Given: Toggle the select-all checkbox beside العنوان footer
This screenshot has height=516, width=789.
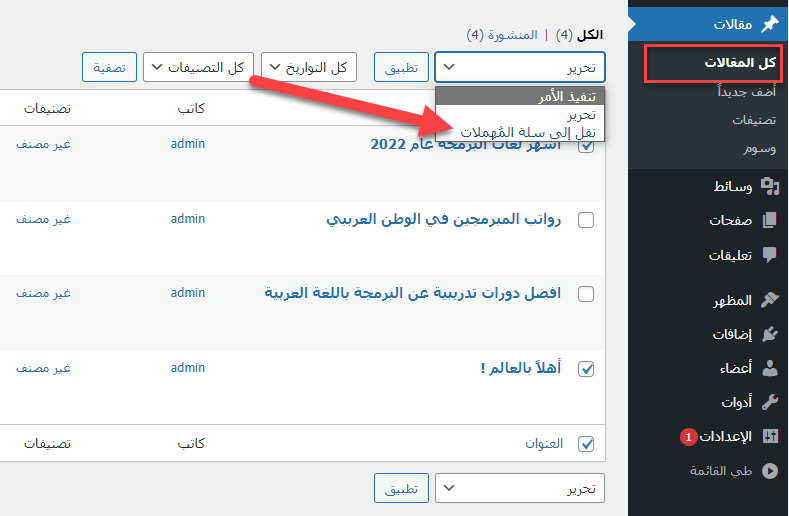Looking at the screenshot, I should coord(586,444).
